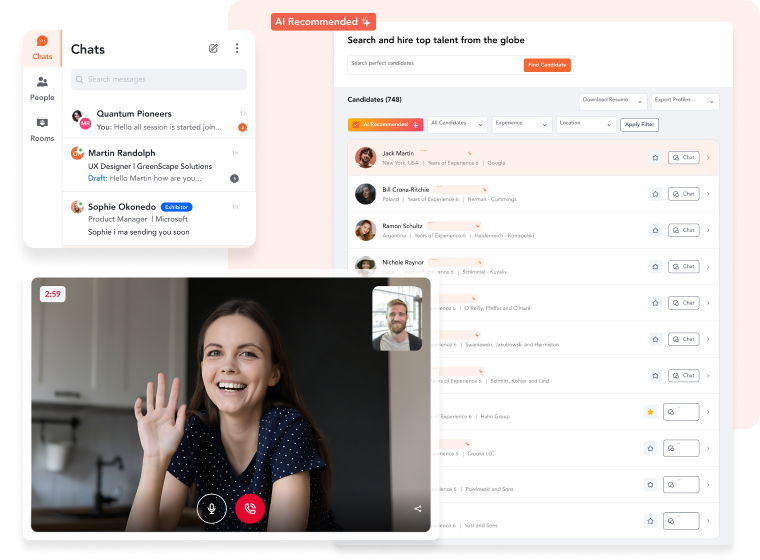Favorite Bill Crona-Ritchie with the star
Viewport: 760px width, 560px height.
655,194
